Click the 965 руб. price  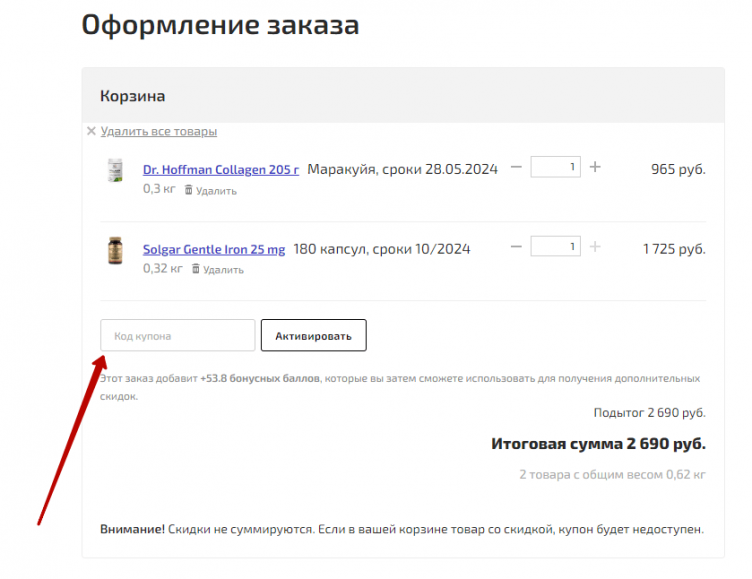pos(678,169)
